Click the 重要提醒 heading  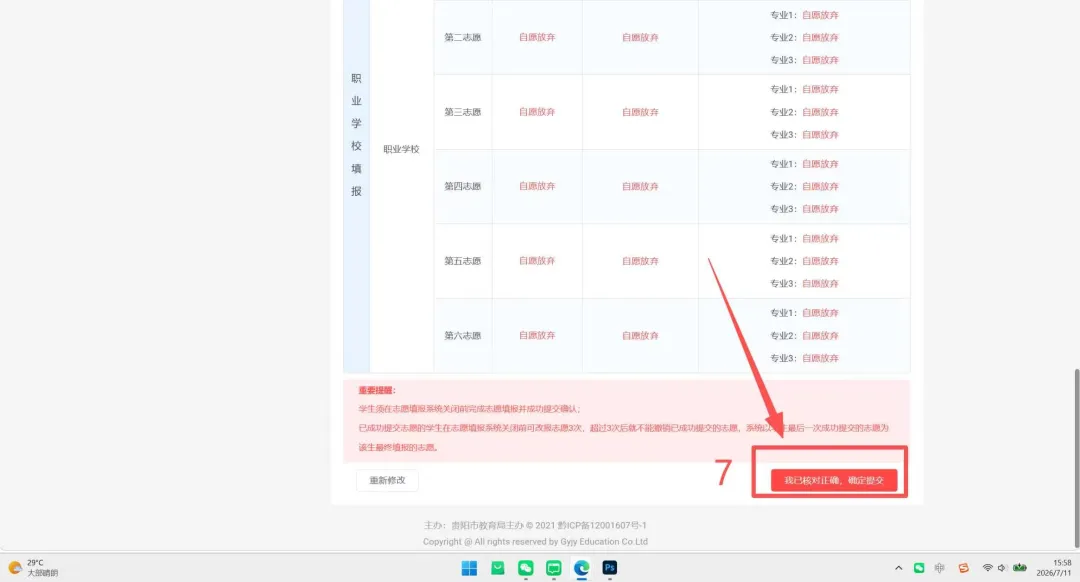pos(377,390)
